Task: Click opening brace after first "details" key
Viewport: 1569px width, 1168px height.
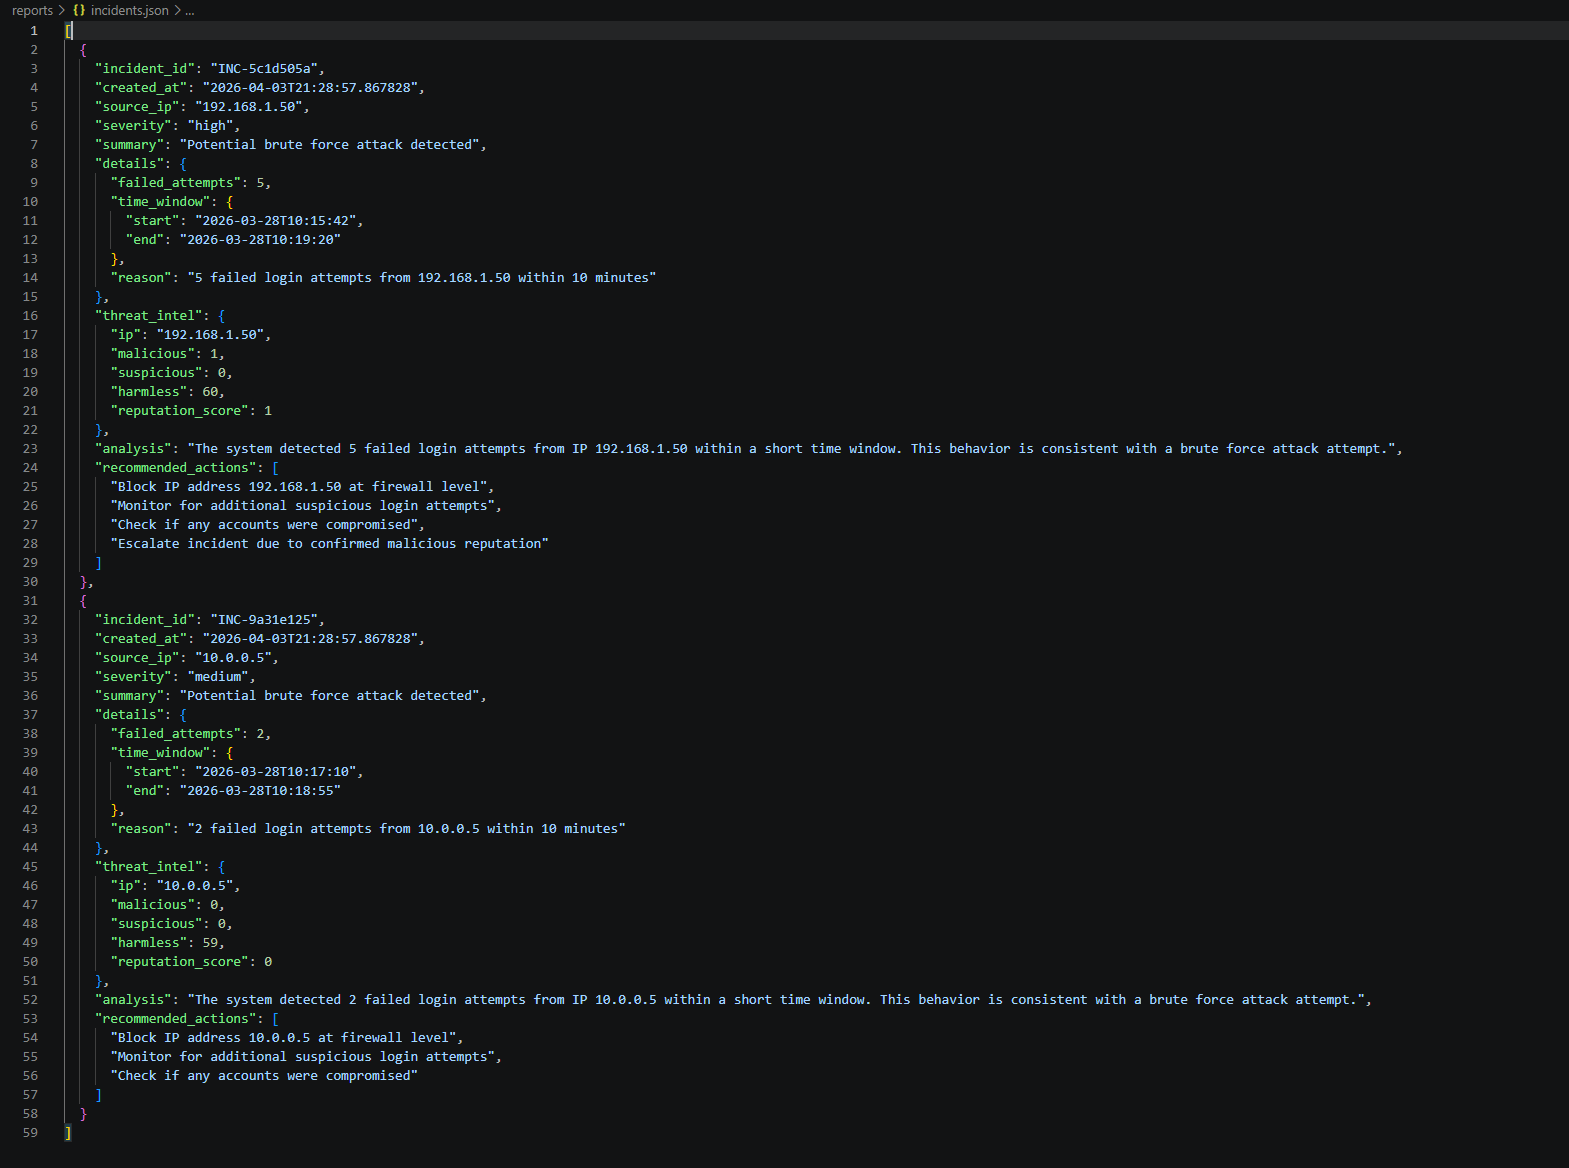Action: (x=183, y=163)
